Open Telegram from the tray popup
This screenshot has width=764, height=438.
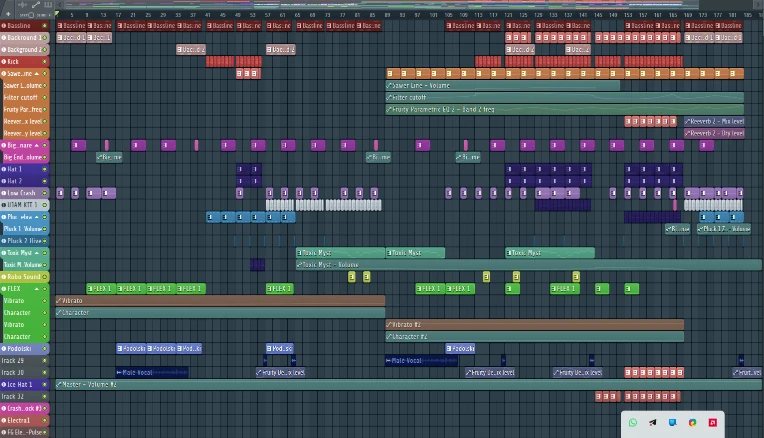[x=652, y=422]
